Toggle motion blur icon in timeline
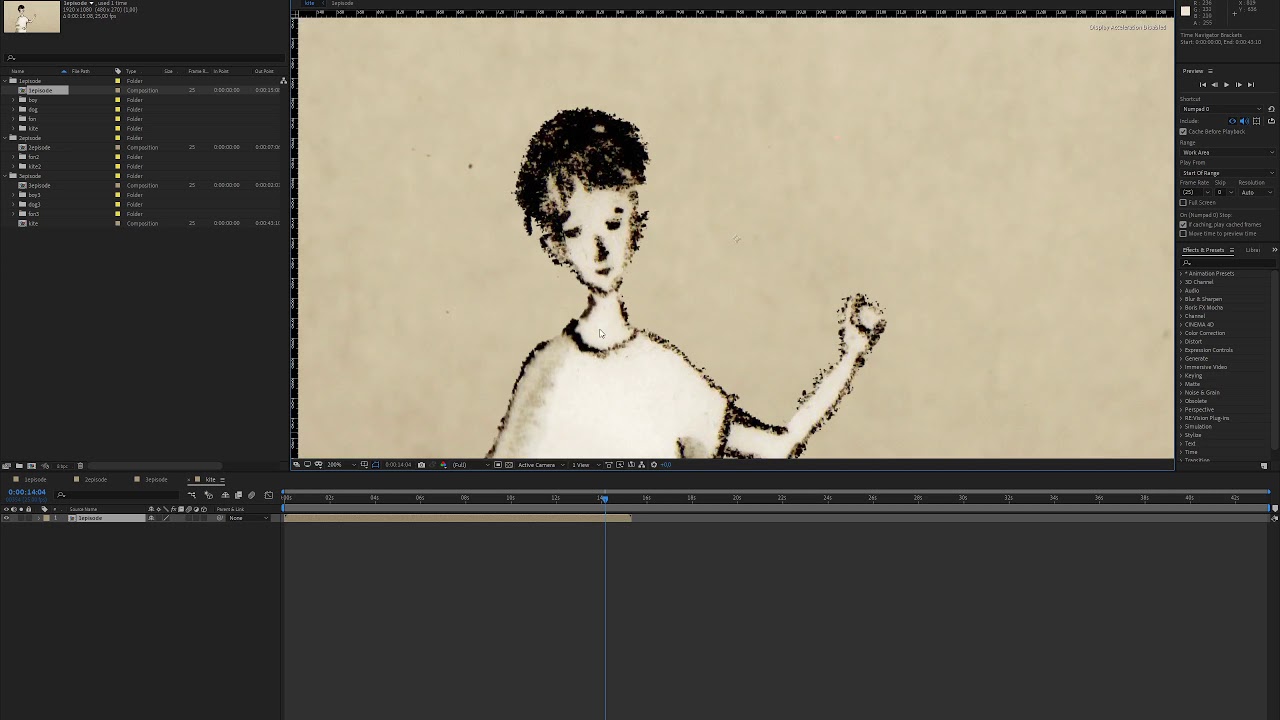Screen dimensions: 1280x720 251,495
